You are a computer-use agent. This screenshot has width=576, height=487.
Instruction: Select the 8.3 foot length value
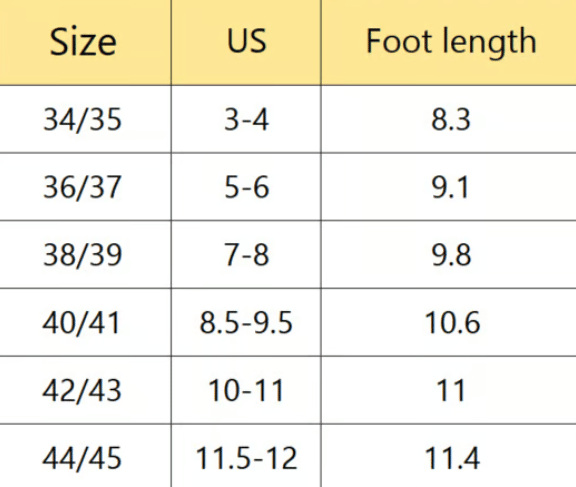coord(450,120)
